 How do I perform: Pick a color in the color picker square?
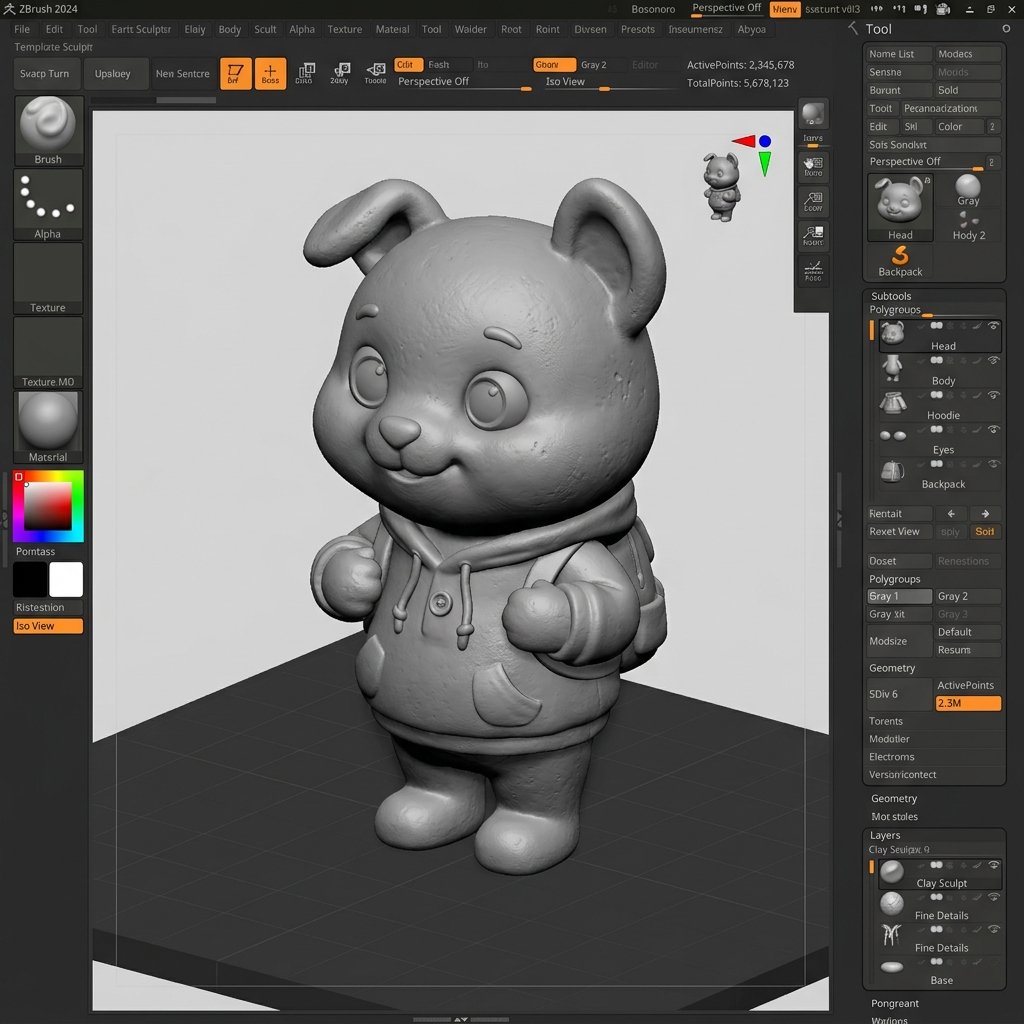point(48,505)
